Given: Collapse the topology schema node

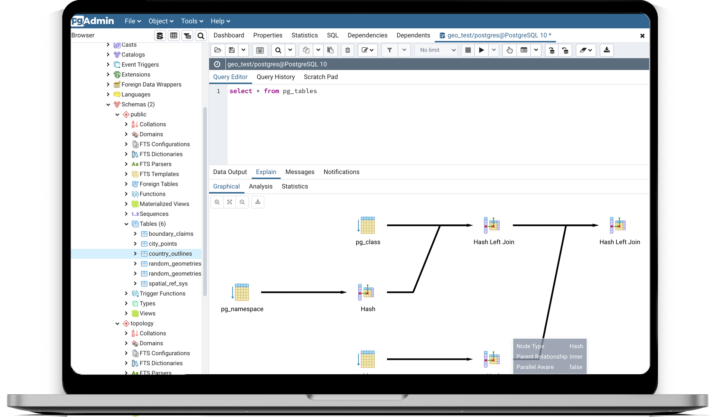Looking at the screenshot, I should coord(117,323).
